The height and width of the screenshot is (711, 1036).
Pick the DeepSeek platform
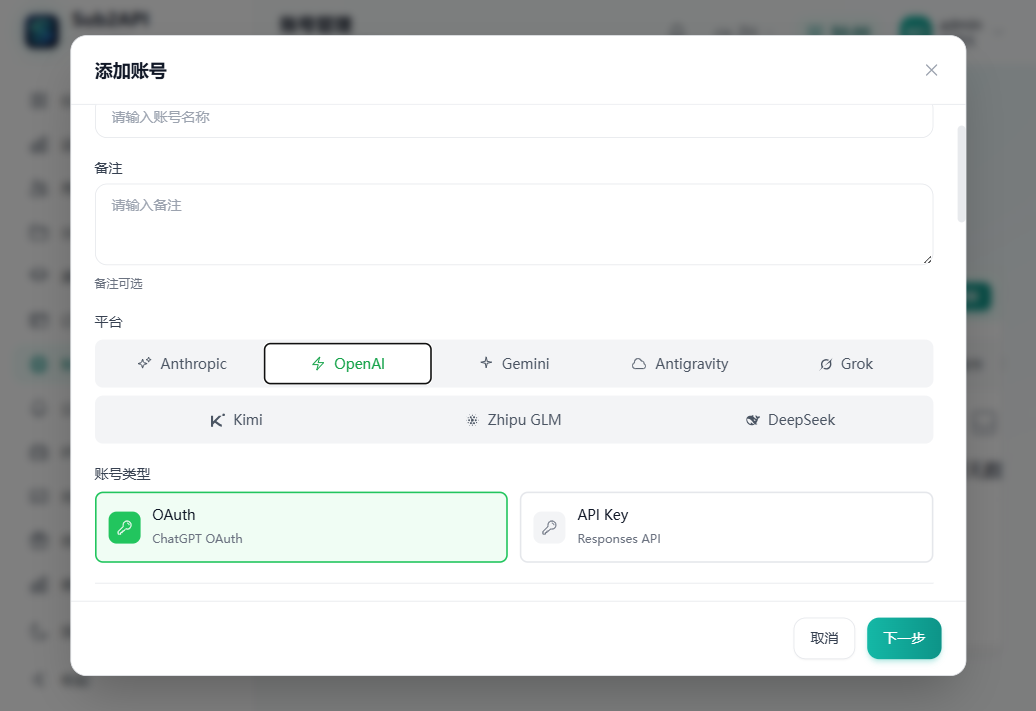coord(791,420)
